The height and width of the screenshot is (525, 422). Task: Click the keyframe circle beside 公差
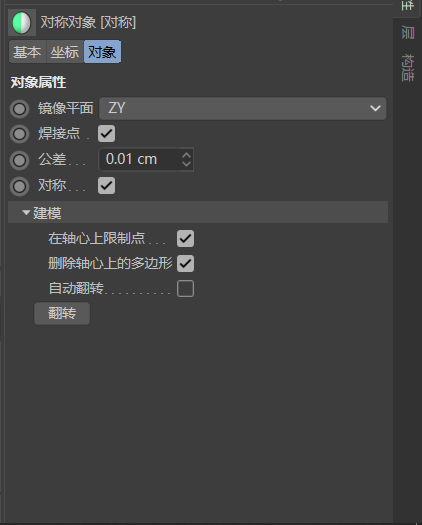(19, 160)
